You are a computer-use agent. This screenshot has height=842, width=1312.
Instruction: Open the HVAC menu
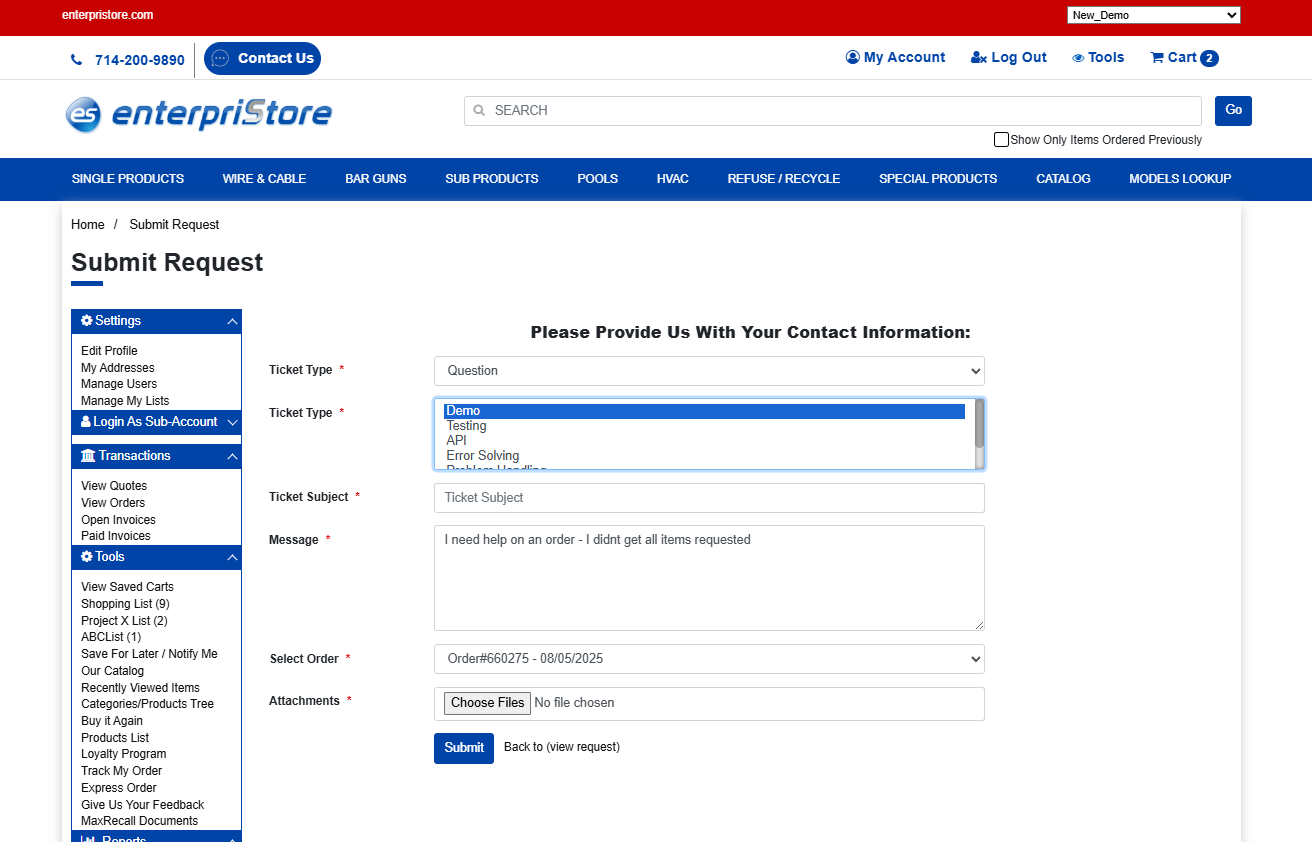pyautogui.click(x=673, y=179)
